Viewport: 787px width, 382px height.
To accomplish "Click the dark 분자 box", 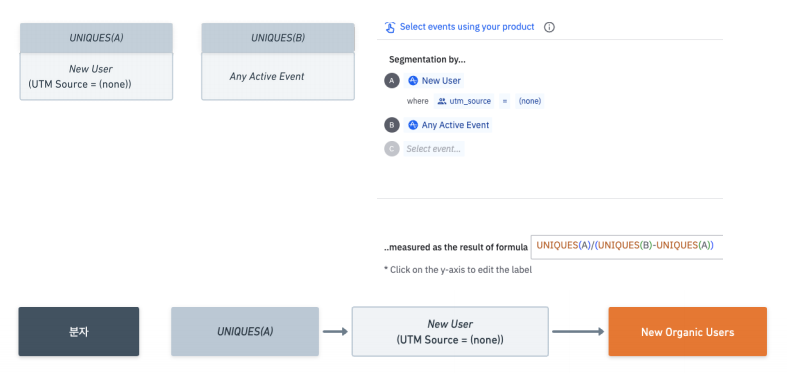I will click(x=79, y=332).
